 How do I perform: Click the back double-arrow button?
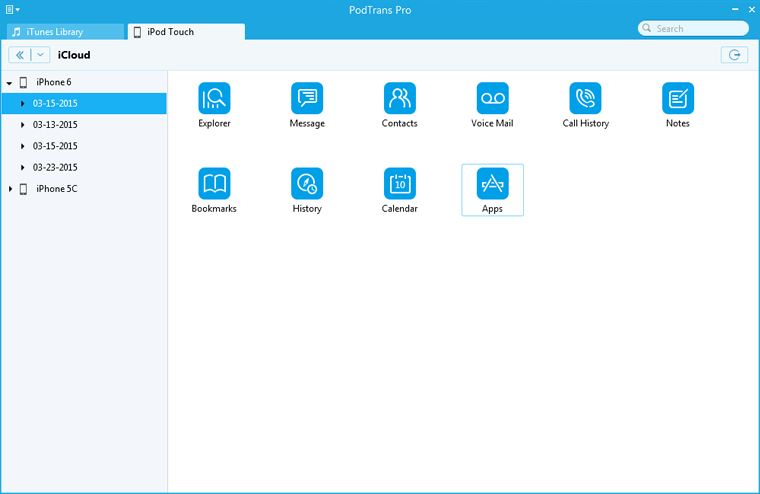click(19, 55)
